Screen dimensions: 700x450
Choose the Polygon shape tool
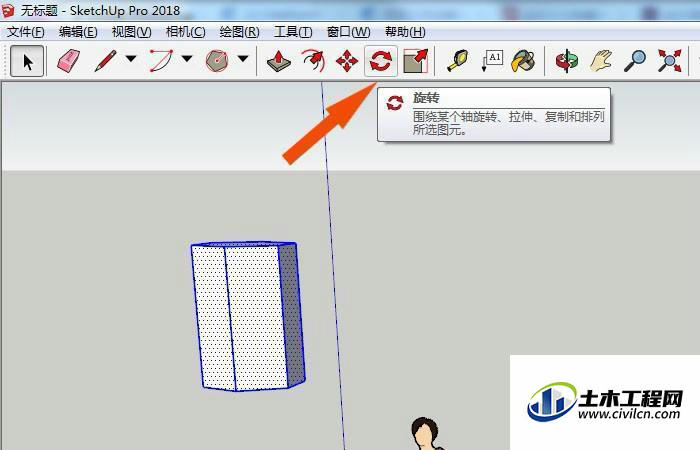[x=217, y=61]
